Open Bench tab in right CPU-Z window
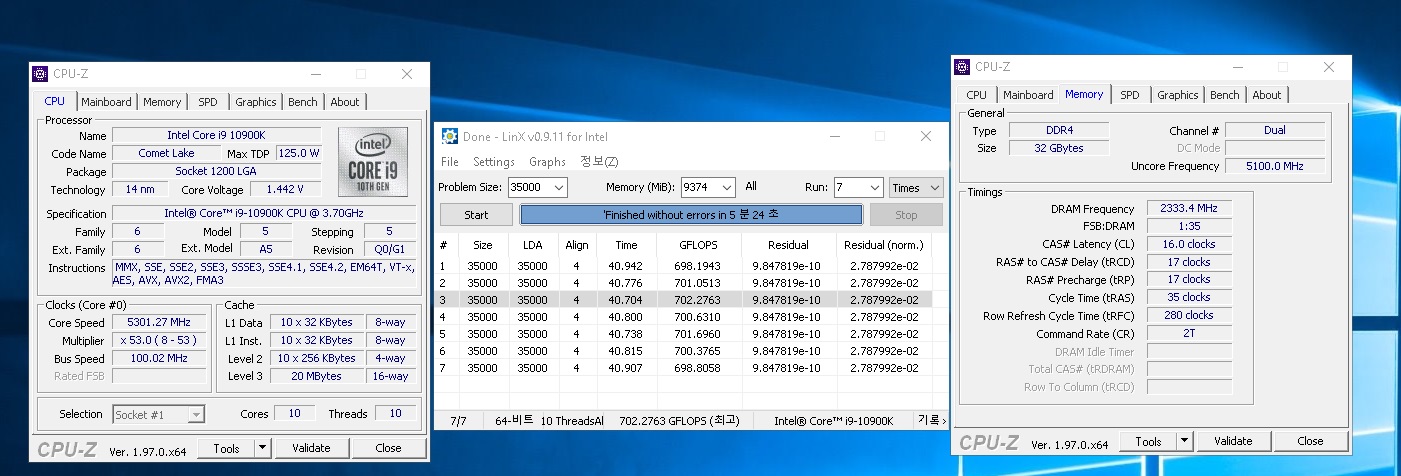This screenshot has width=1401, height=476. click(1225, 95)
